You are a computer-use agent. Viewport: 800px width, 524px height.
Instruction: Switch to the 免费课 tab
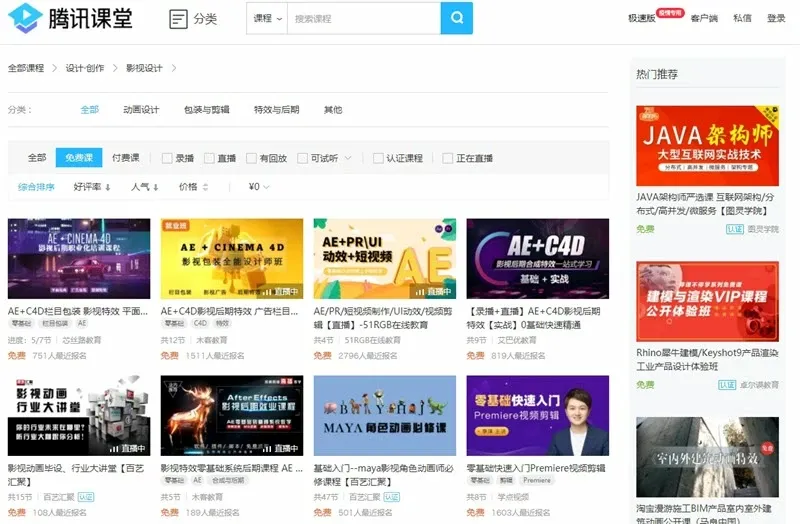pos(79,158)
